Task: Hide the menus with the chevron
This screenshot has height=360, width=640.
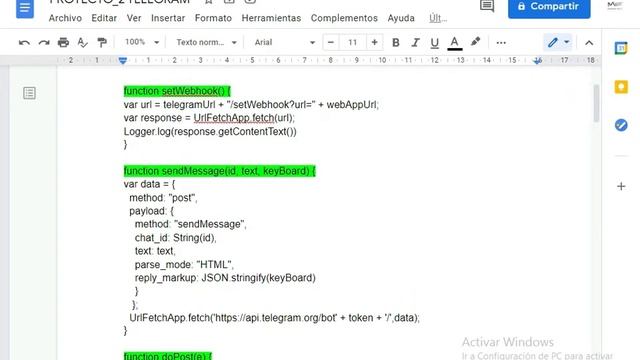Action: pyautogui.click(x=589, y=42)
